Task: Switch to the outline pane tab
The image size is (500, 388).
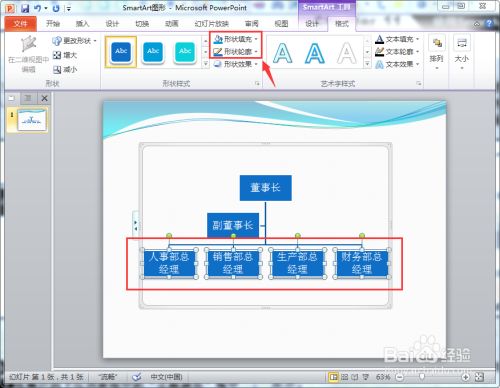Action: click(x=28, y=98)
